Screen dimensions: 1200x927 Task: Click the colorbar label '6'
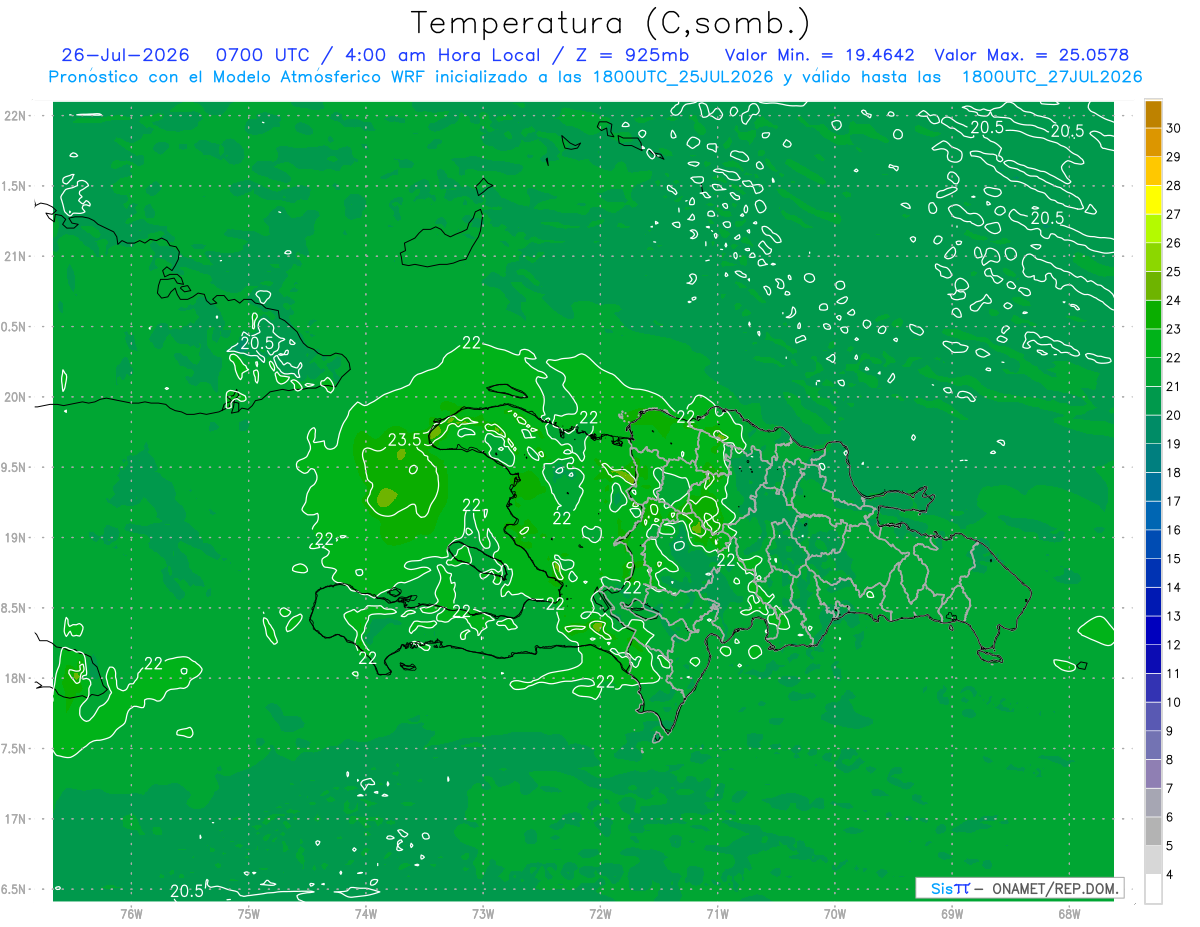tap(1171, 817)
